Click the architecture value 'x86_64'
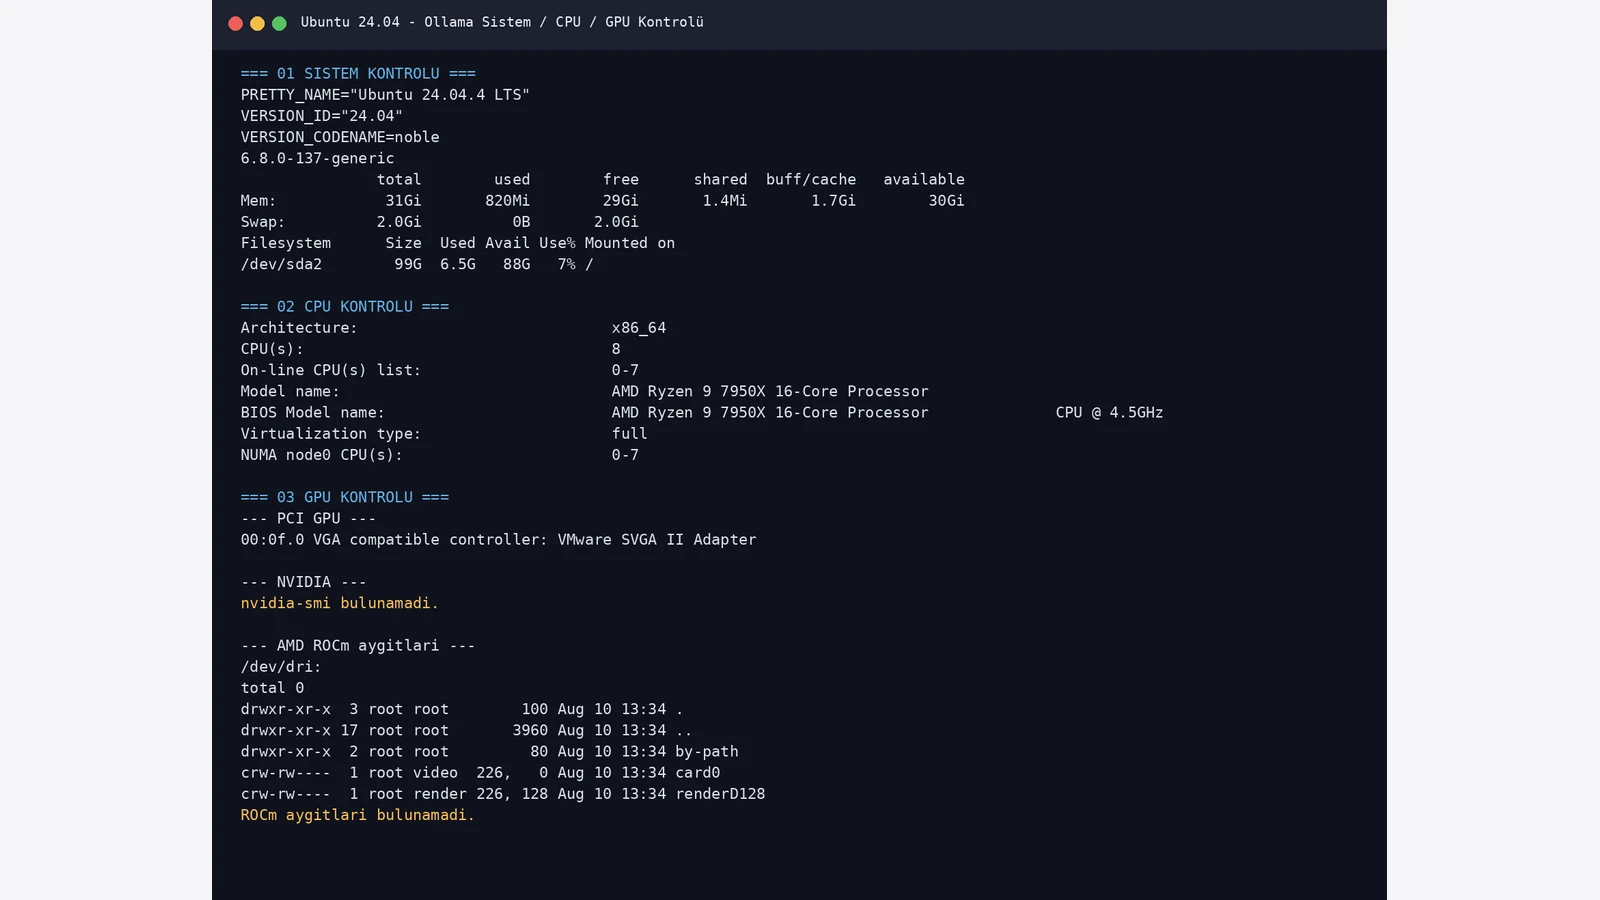 click(639, 328)
